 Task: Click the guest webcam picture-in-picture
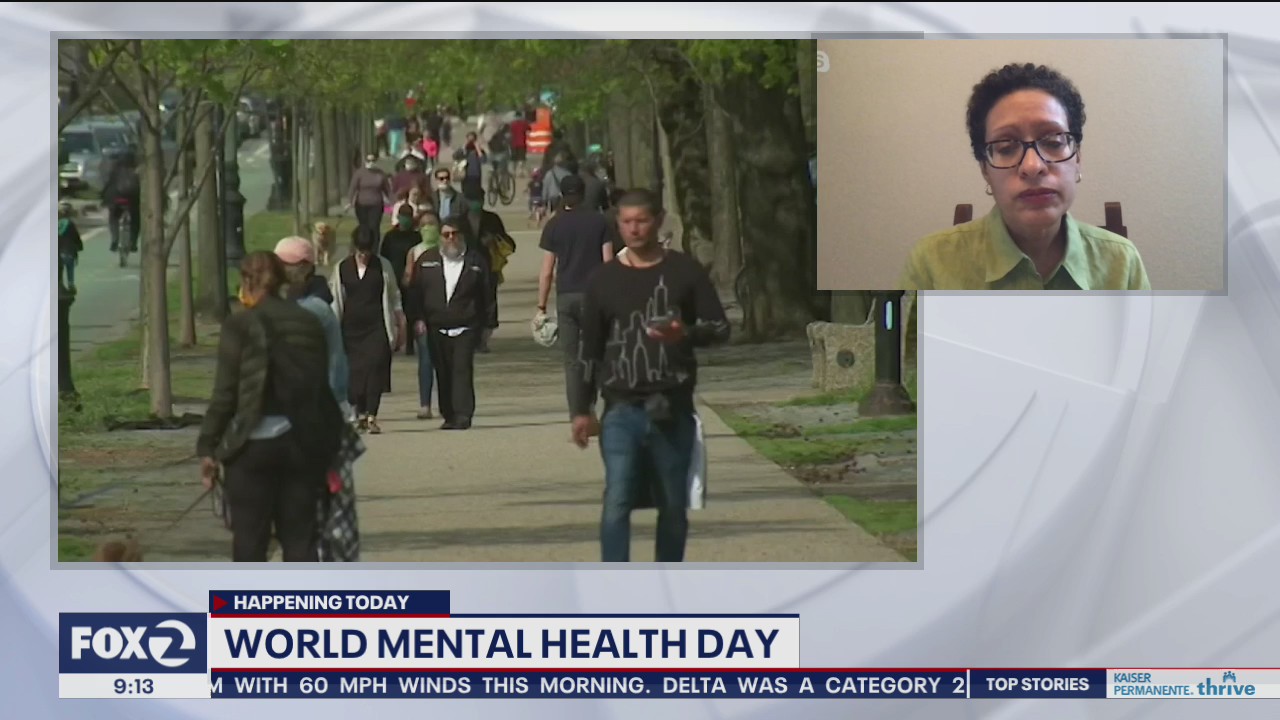[1020, 164]
